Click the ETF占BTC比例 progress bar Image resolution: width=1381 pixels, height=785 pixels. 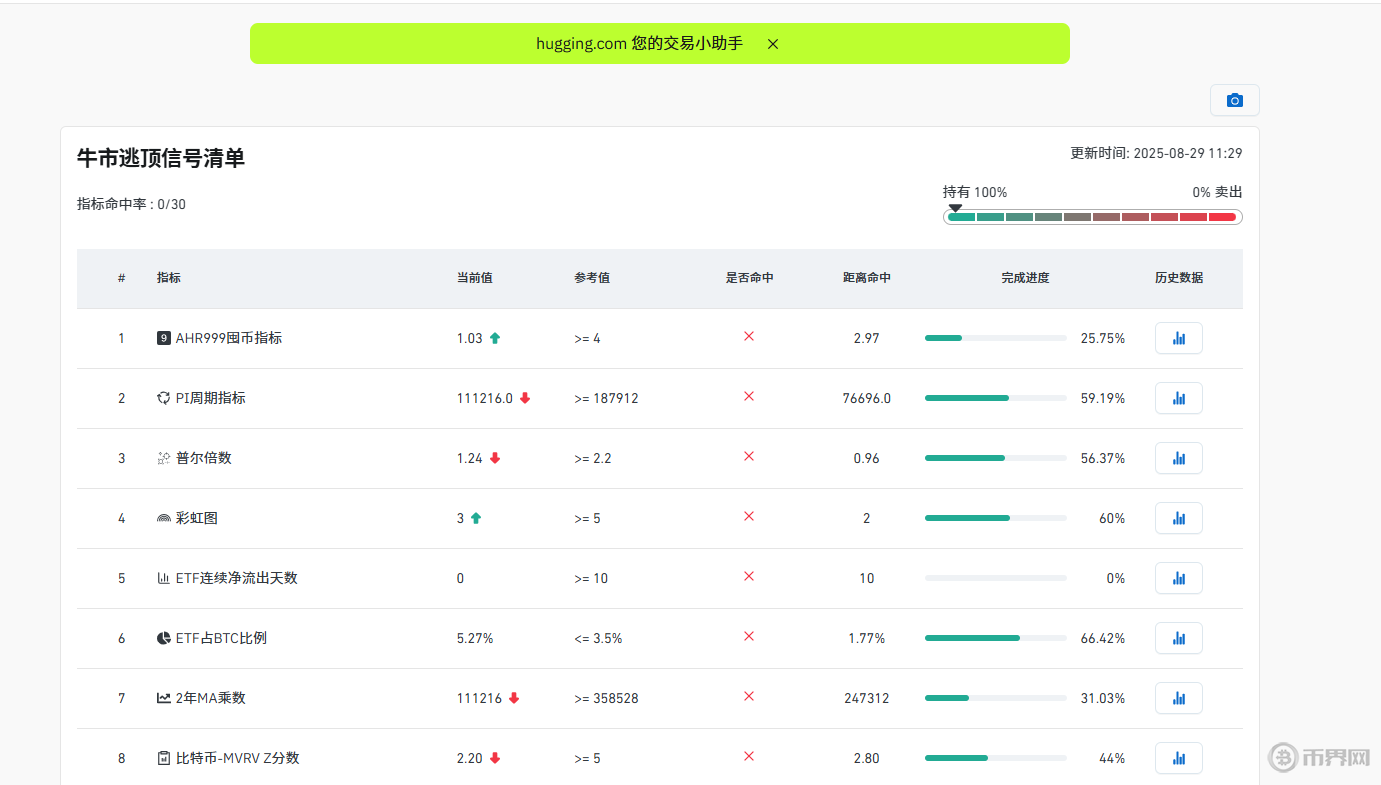(995, 638)
